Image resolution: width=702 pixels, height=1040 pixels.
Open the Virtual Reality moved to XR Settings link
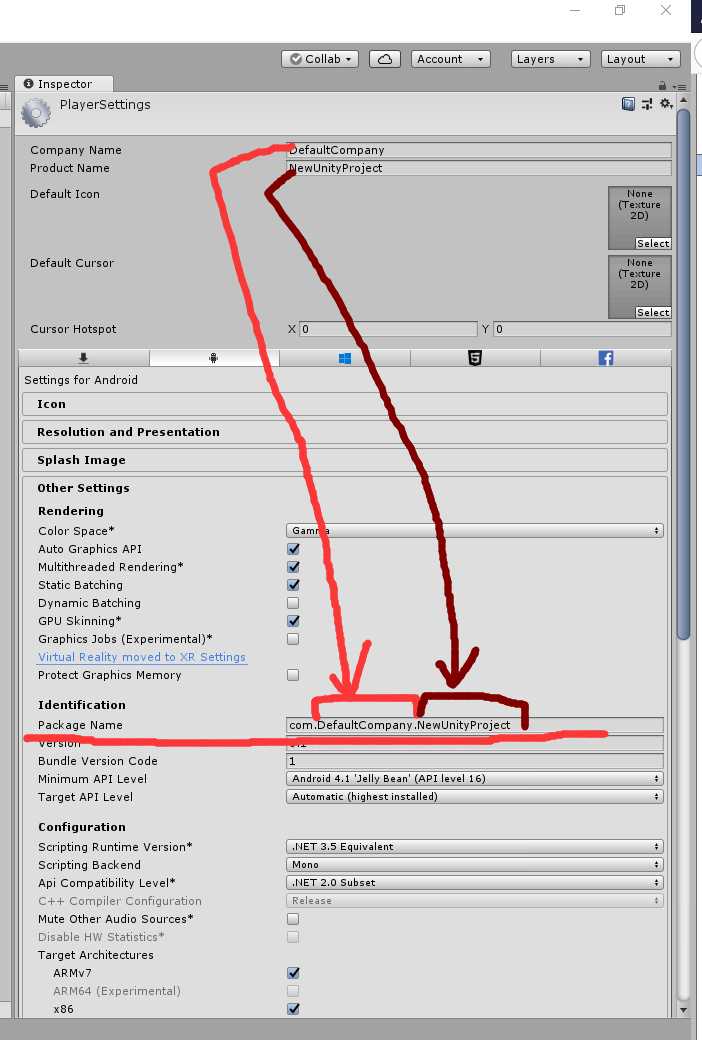pyautogui.click(x=142, y=657)
